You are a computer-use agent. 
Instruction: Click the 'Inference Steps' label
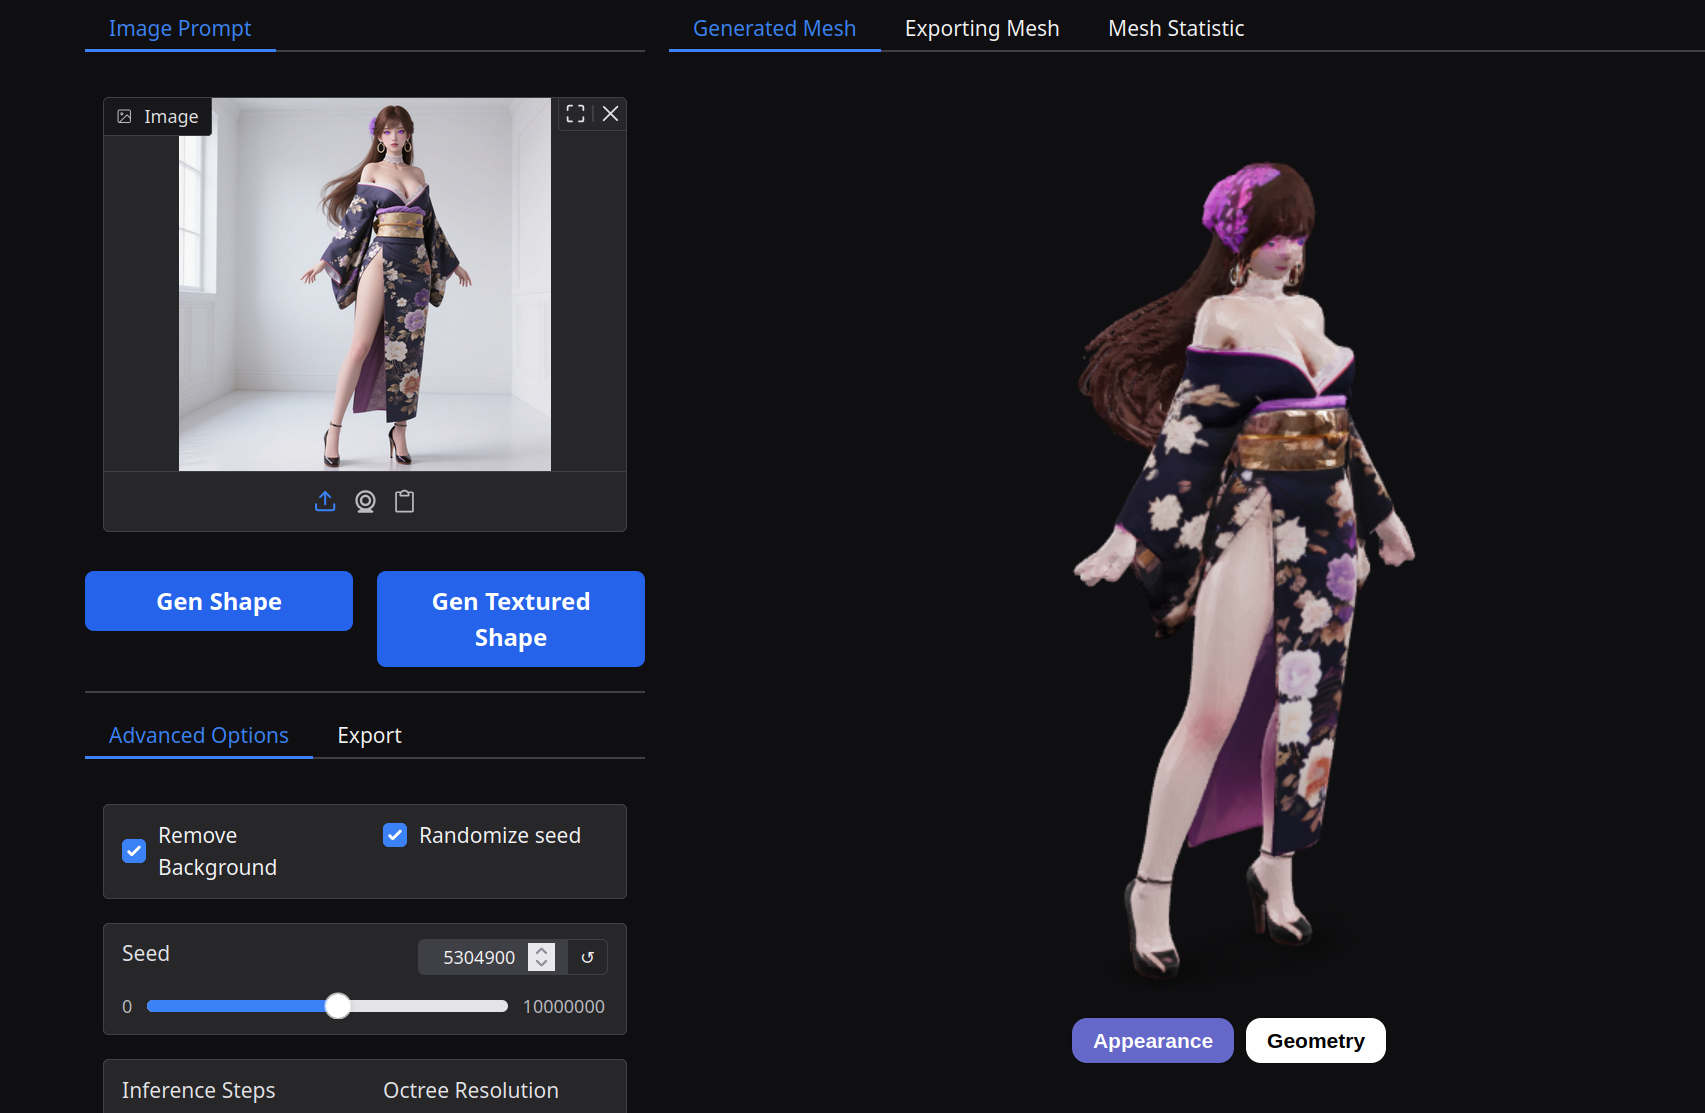(198, 1090)
